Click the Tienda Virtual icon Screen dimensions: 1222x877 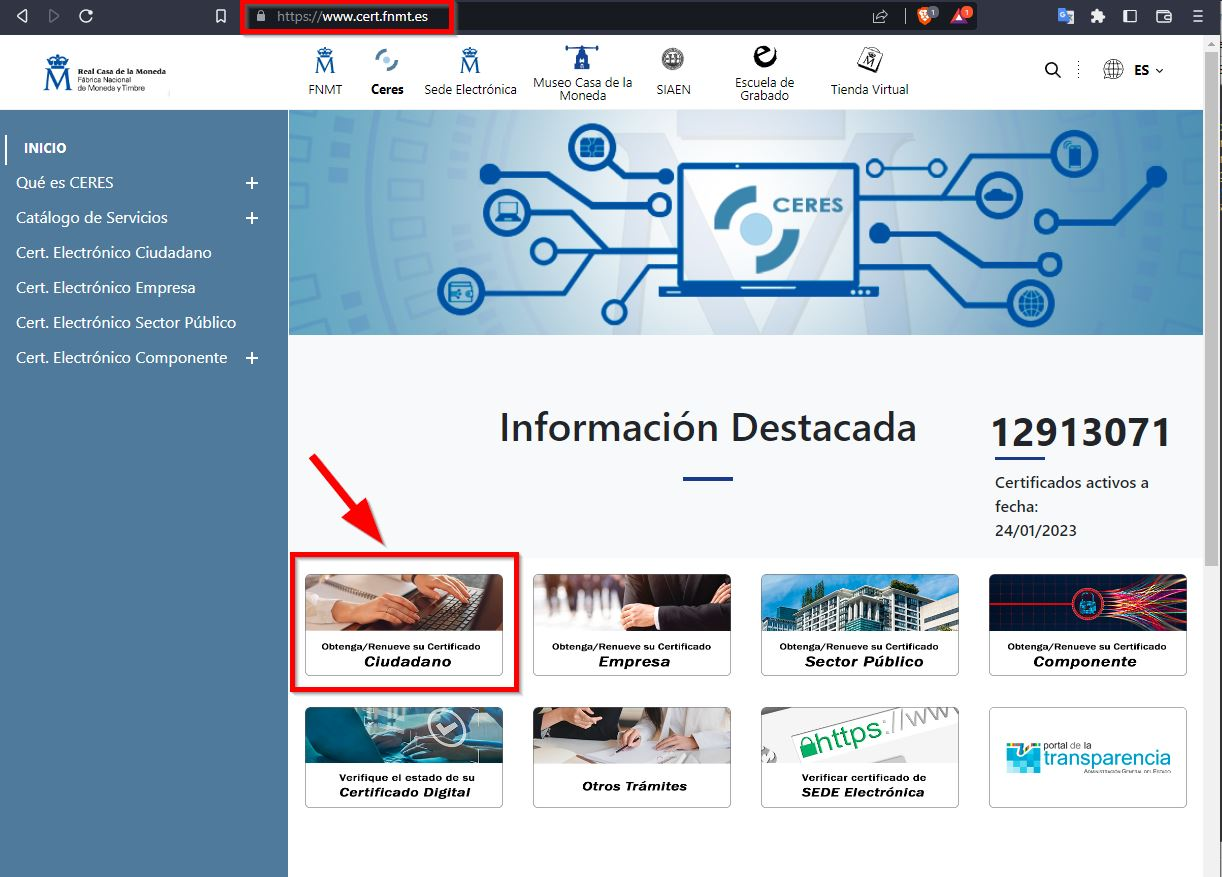tap(868, 69)
